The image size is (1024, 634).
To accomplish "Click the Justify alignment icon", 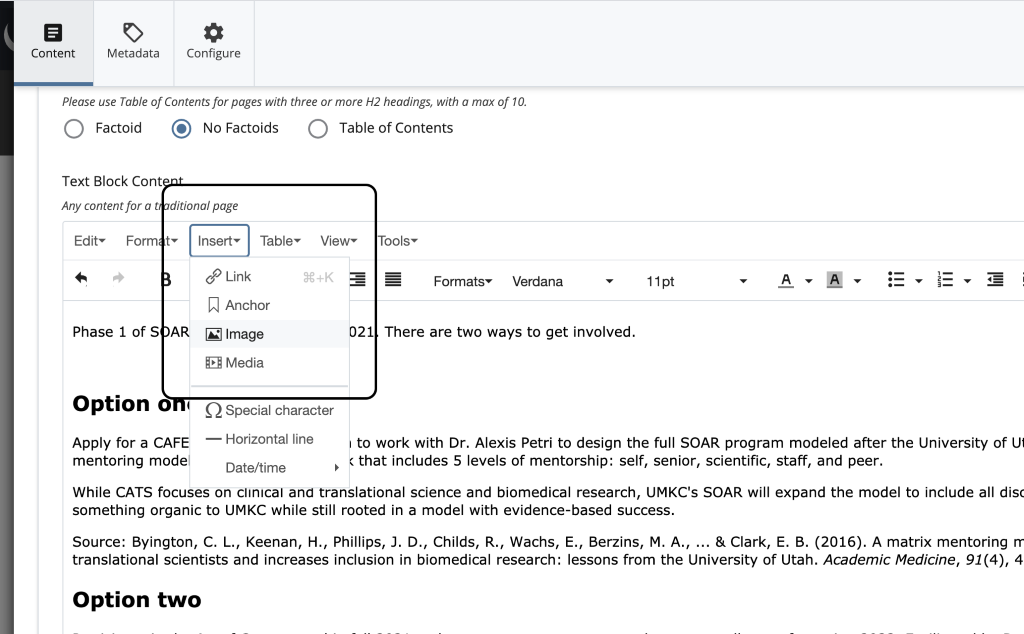I will click(x=393, y=280).
